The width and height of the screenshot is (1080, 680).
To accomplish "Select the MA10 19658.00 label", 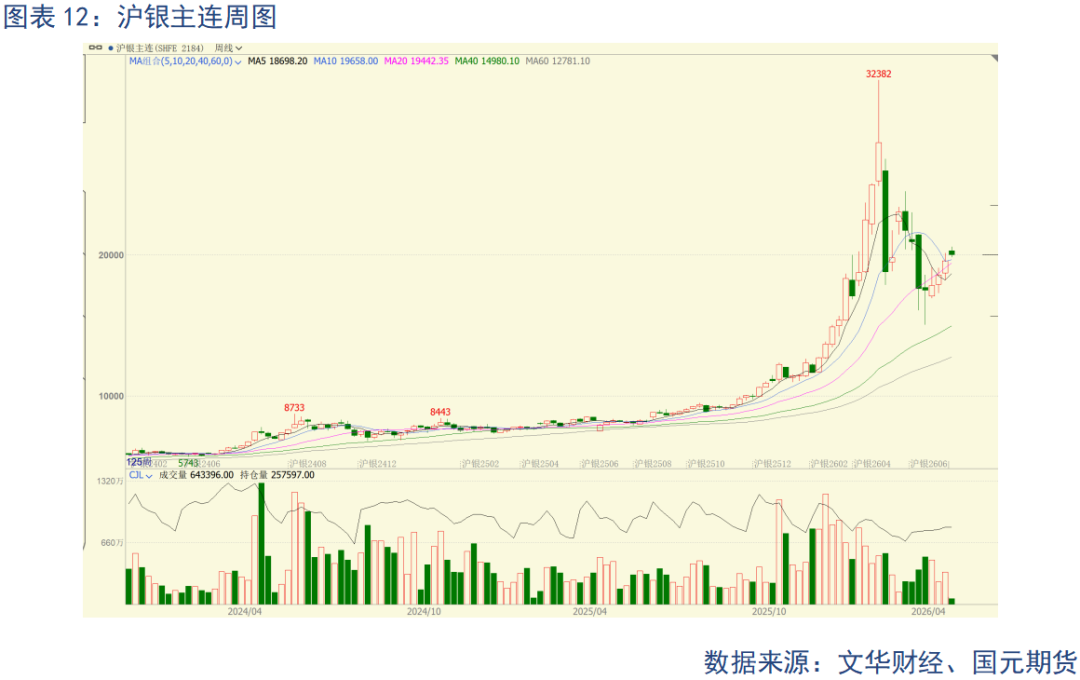I will [x=345, y=61].
